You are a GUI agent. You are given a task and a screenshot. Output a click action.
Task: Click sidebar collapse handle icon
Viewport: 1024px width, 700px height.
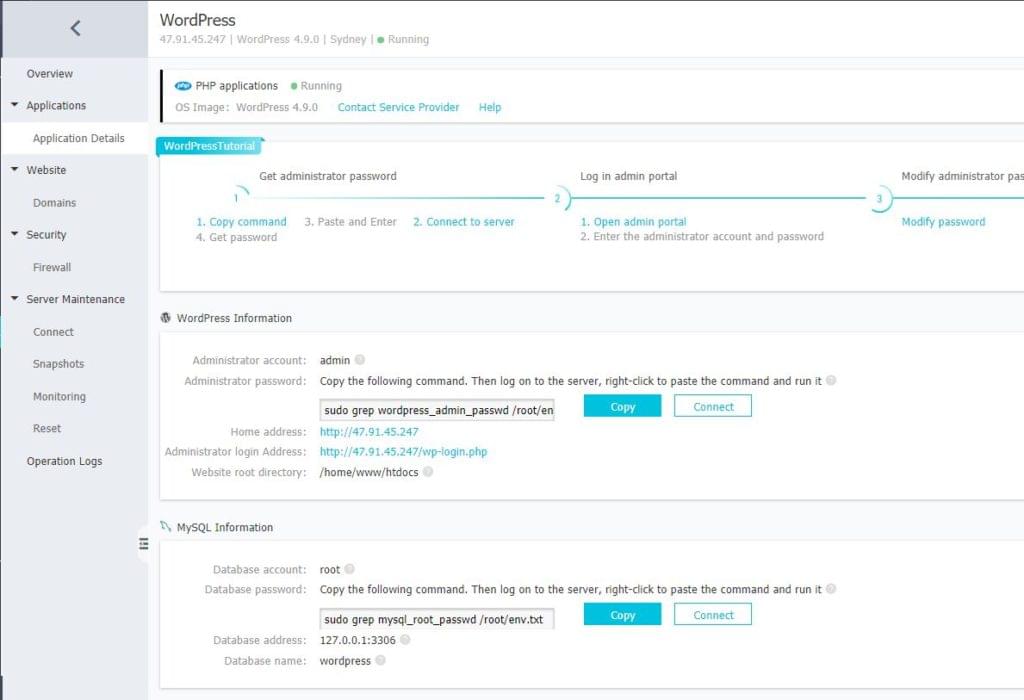(x=143, y=543)
